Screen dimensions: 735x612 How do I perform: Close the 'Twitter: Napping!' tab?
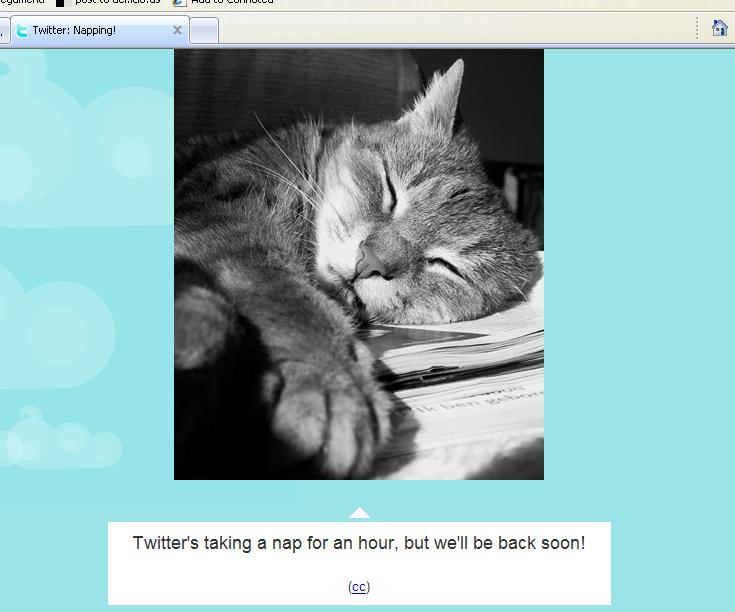point(177,30)
